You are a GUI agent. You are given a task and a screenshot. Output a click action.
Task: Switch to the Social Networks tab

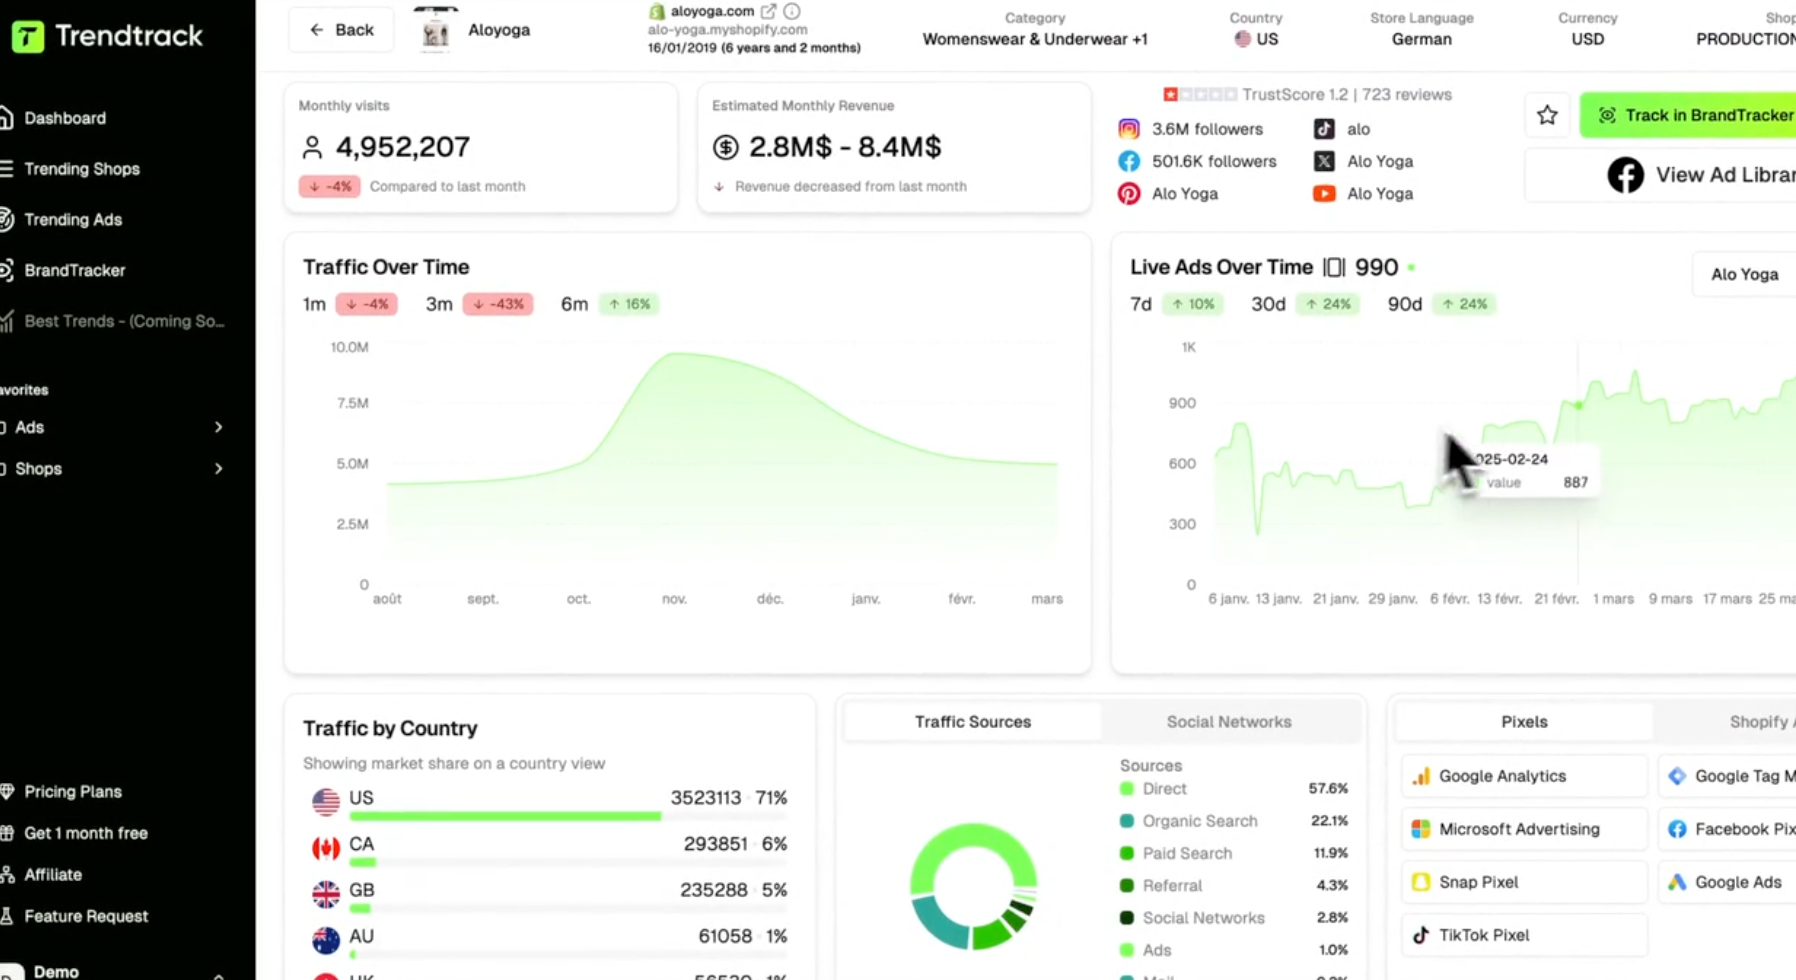[1229, 722]
